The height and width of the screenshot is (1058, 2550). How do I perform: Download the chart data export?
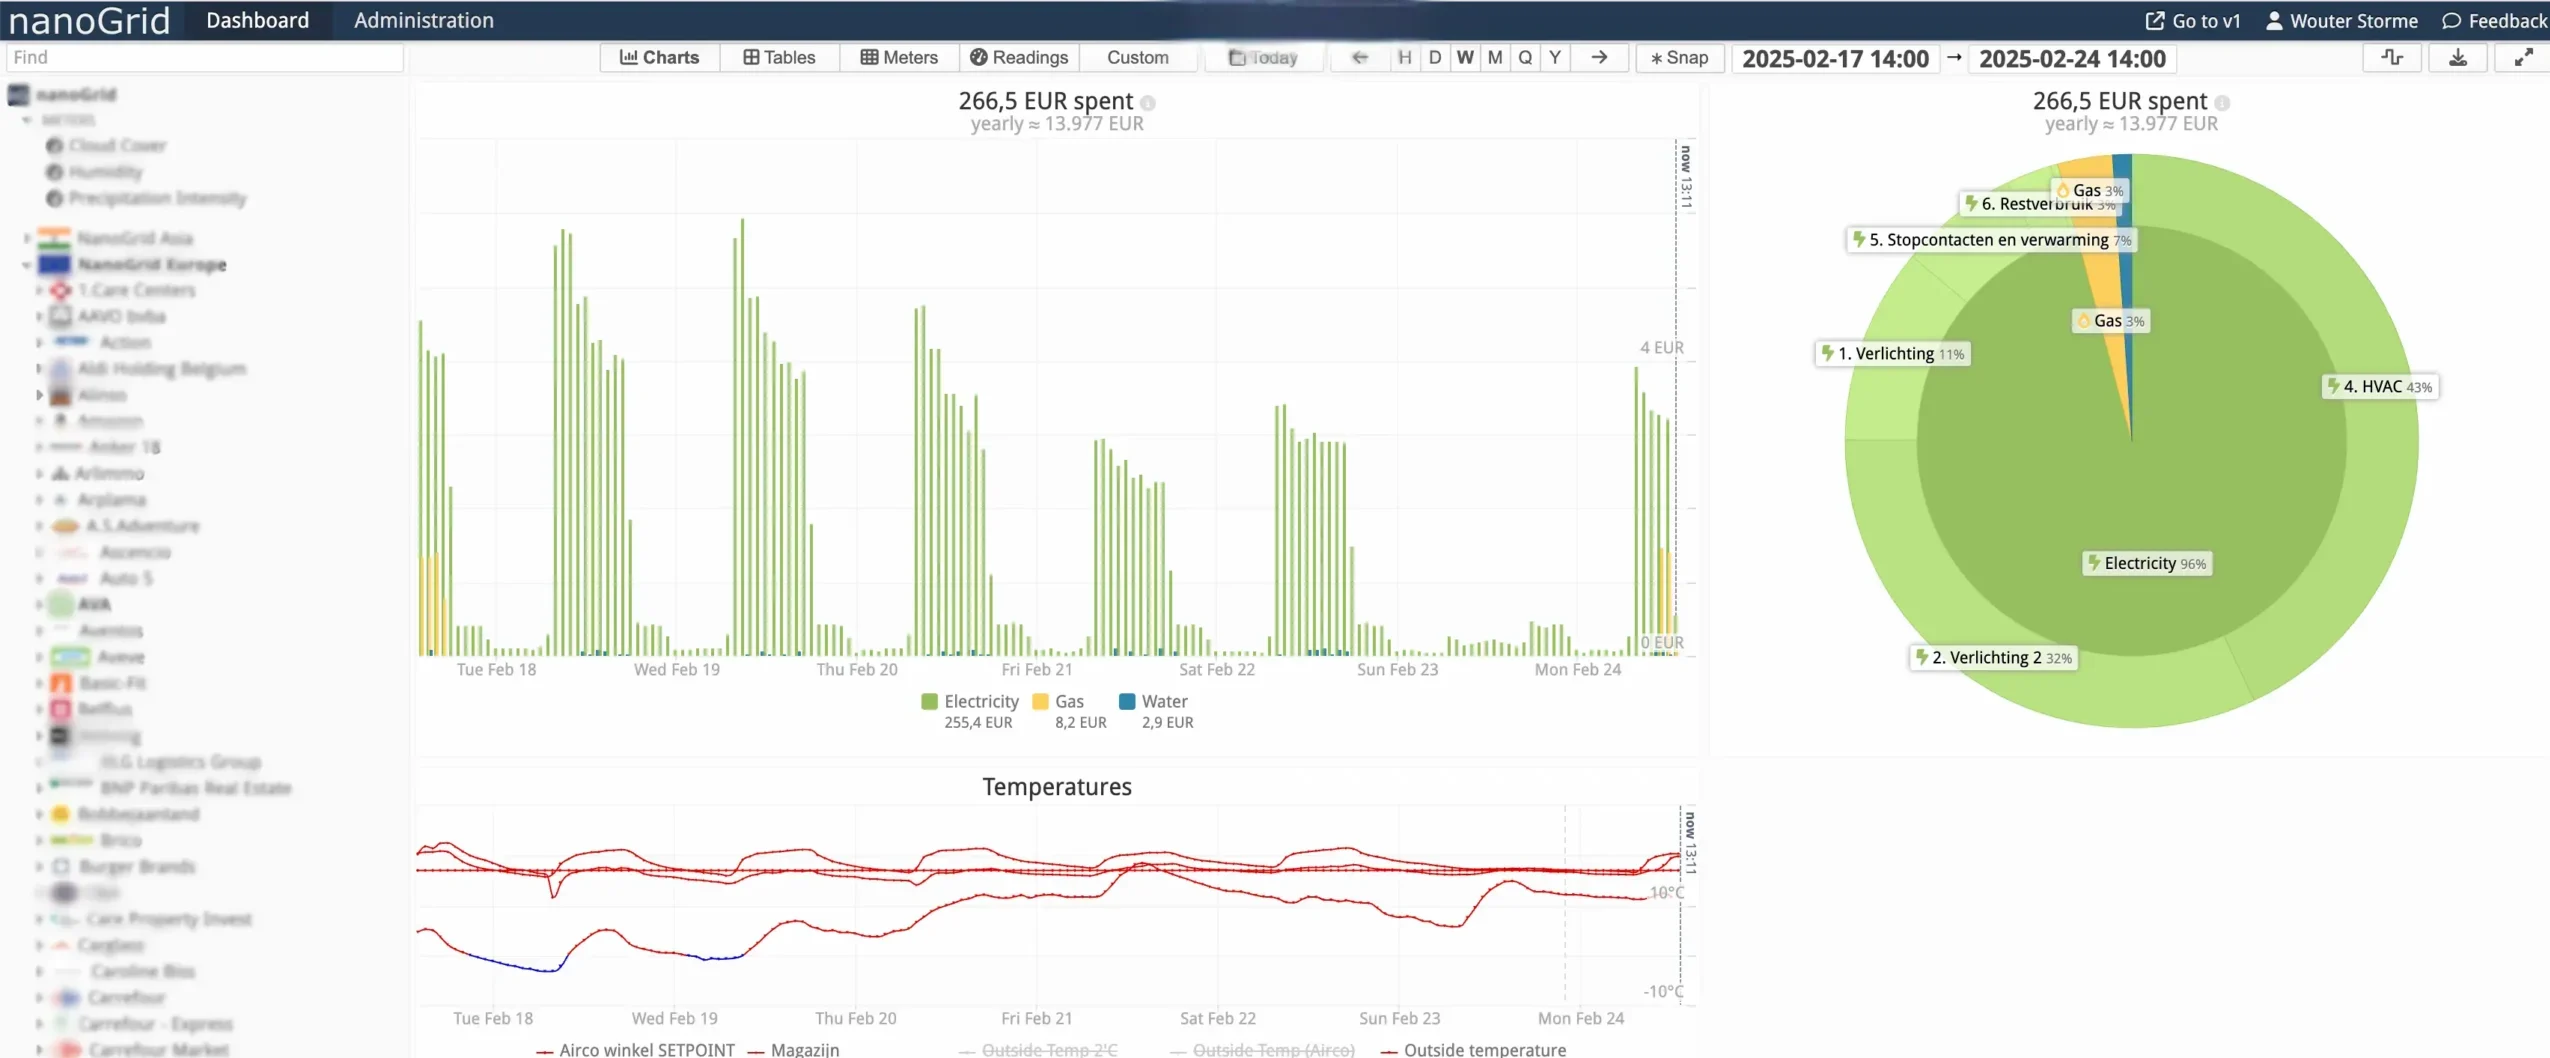click(x=2458, y=57)
